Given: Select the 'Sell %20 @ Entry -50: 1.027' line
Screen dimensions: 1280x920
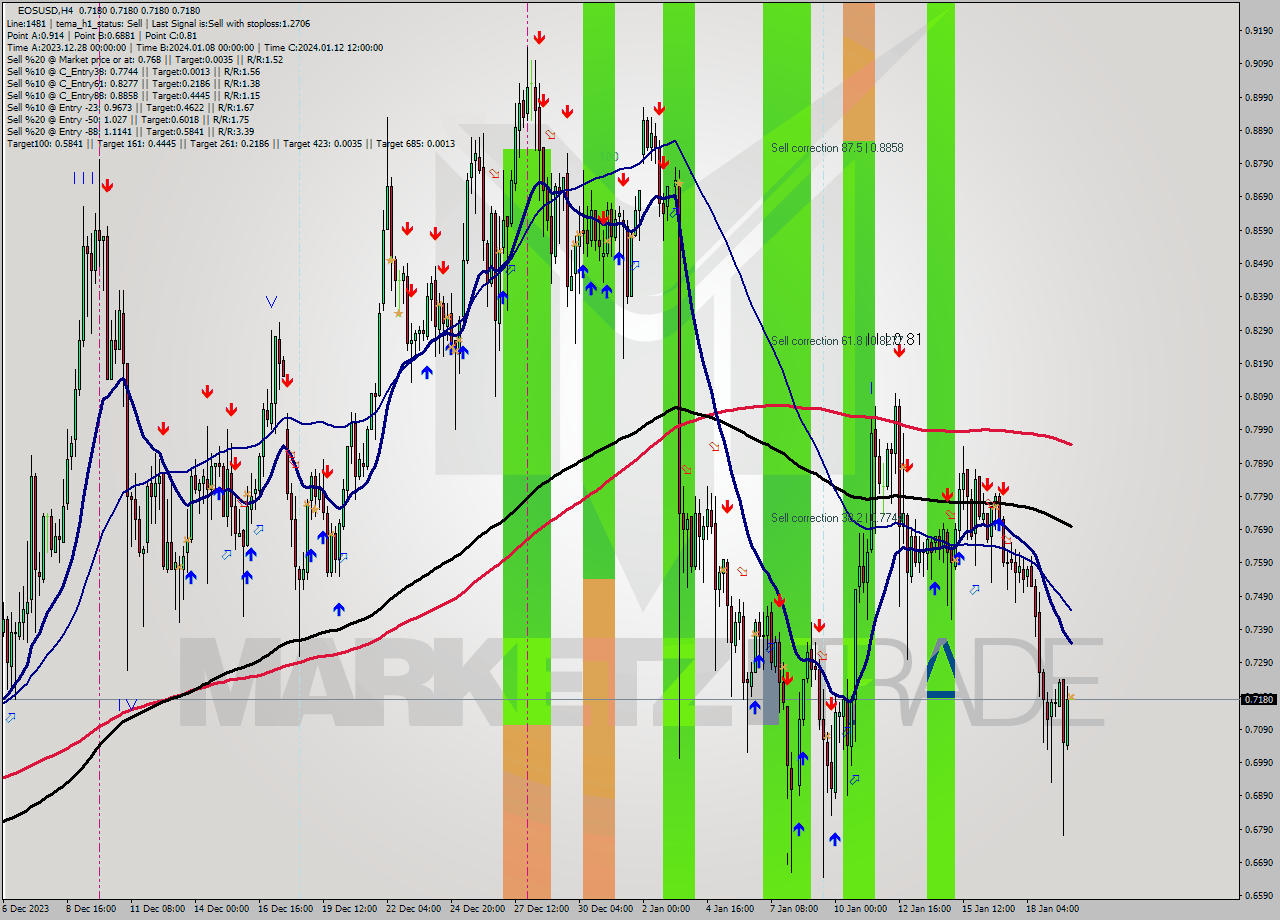Looking at the screenshot, I should 66,119.
